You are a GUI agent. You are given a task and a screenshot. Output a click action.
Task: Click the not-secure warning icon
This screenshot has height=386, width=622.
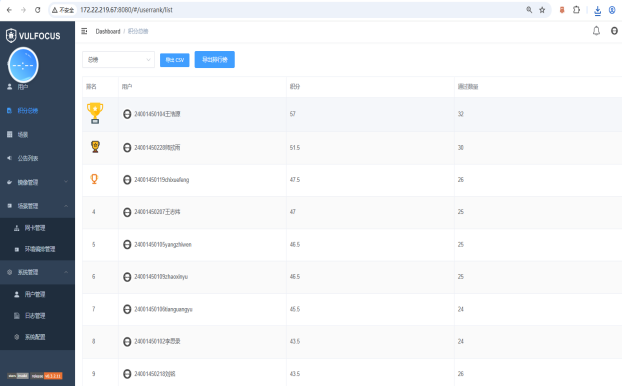pyautogui.click(x=55, y=10)
